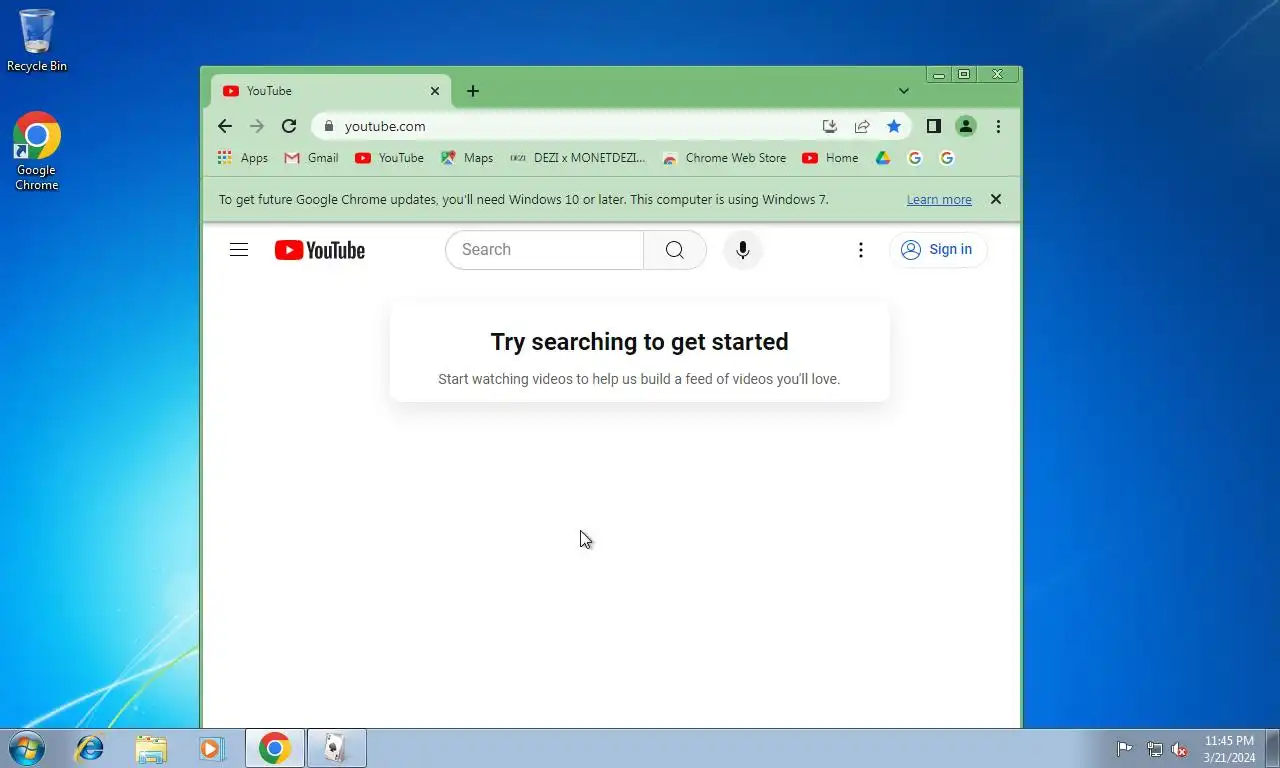Expand the tab search chevron
The image size is (1280, 768).
904,91
